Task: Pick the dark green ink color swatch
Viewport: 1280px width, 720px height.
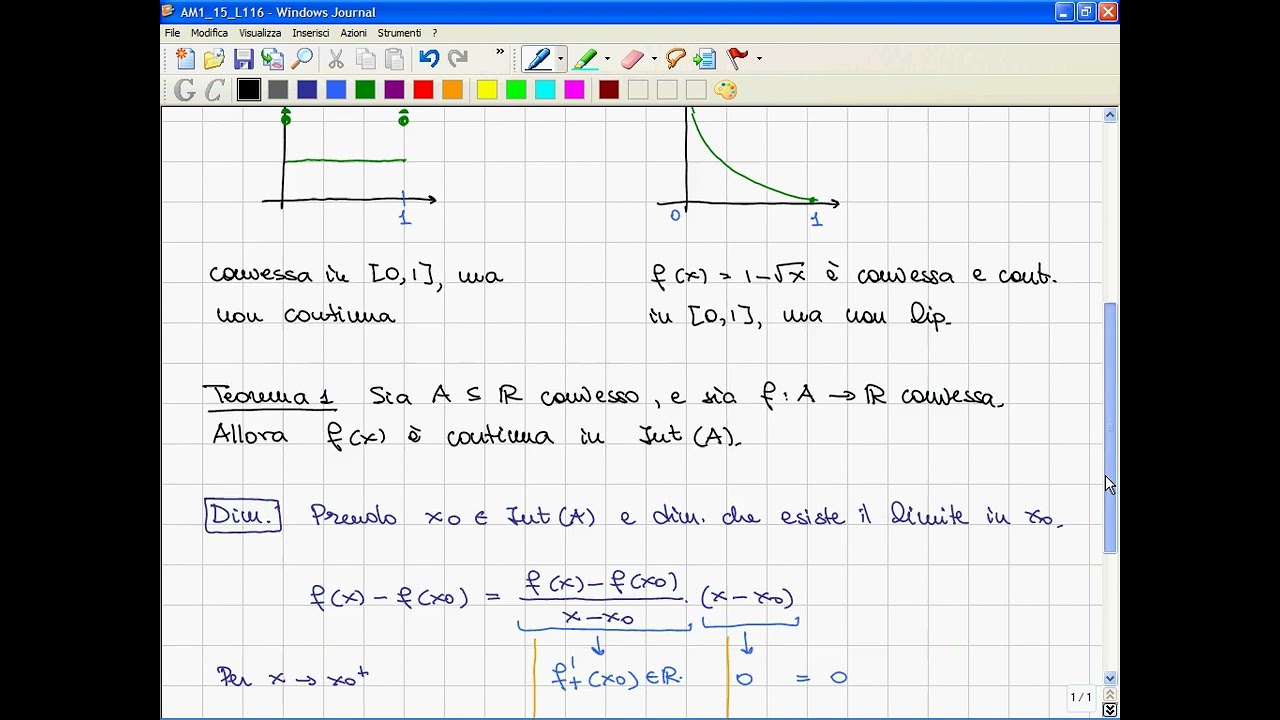Action: tap(365, 90)
